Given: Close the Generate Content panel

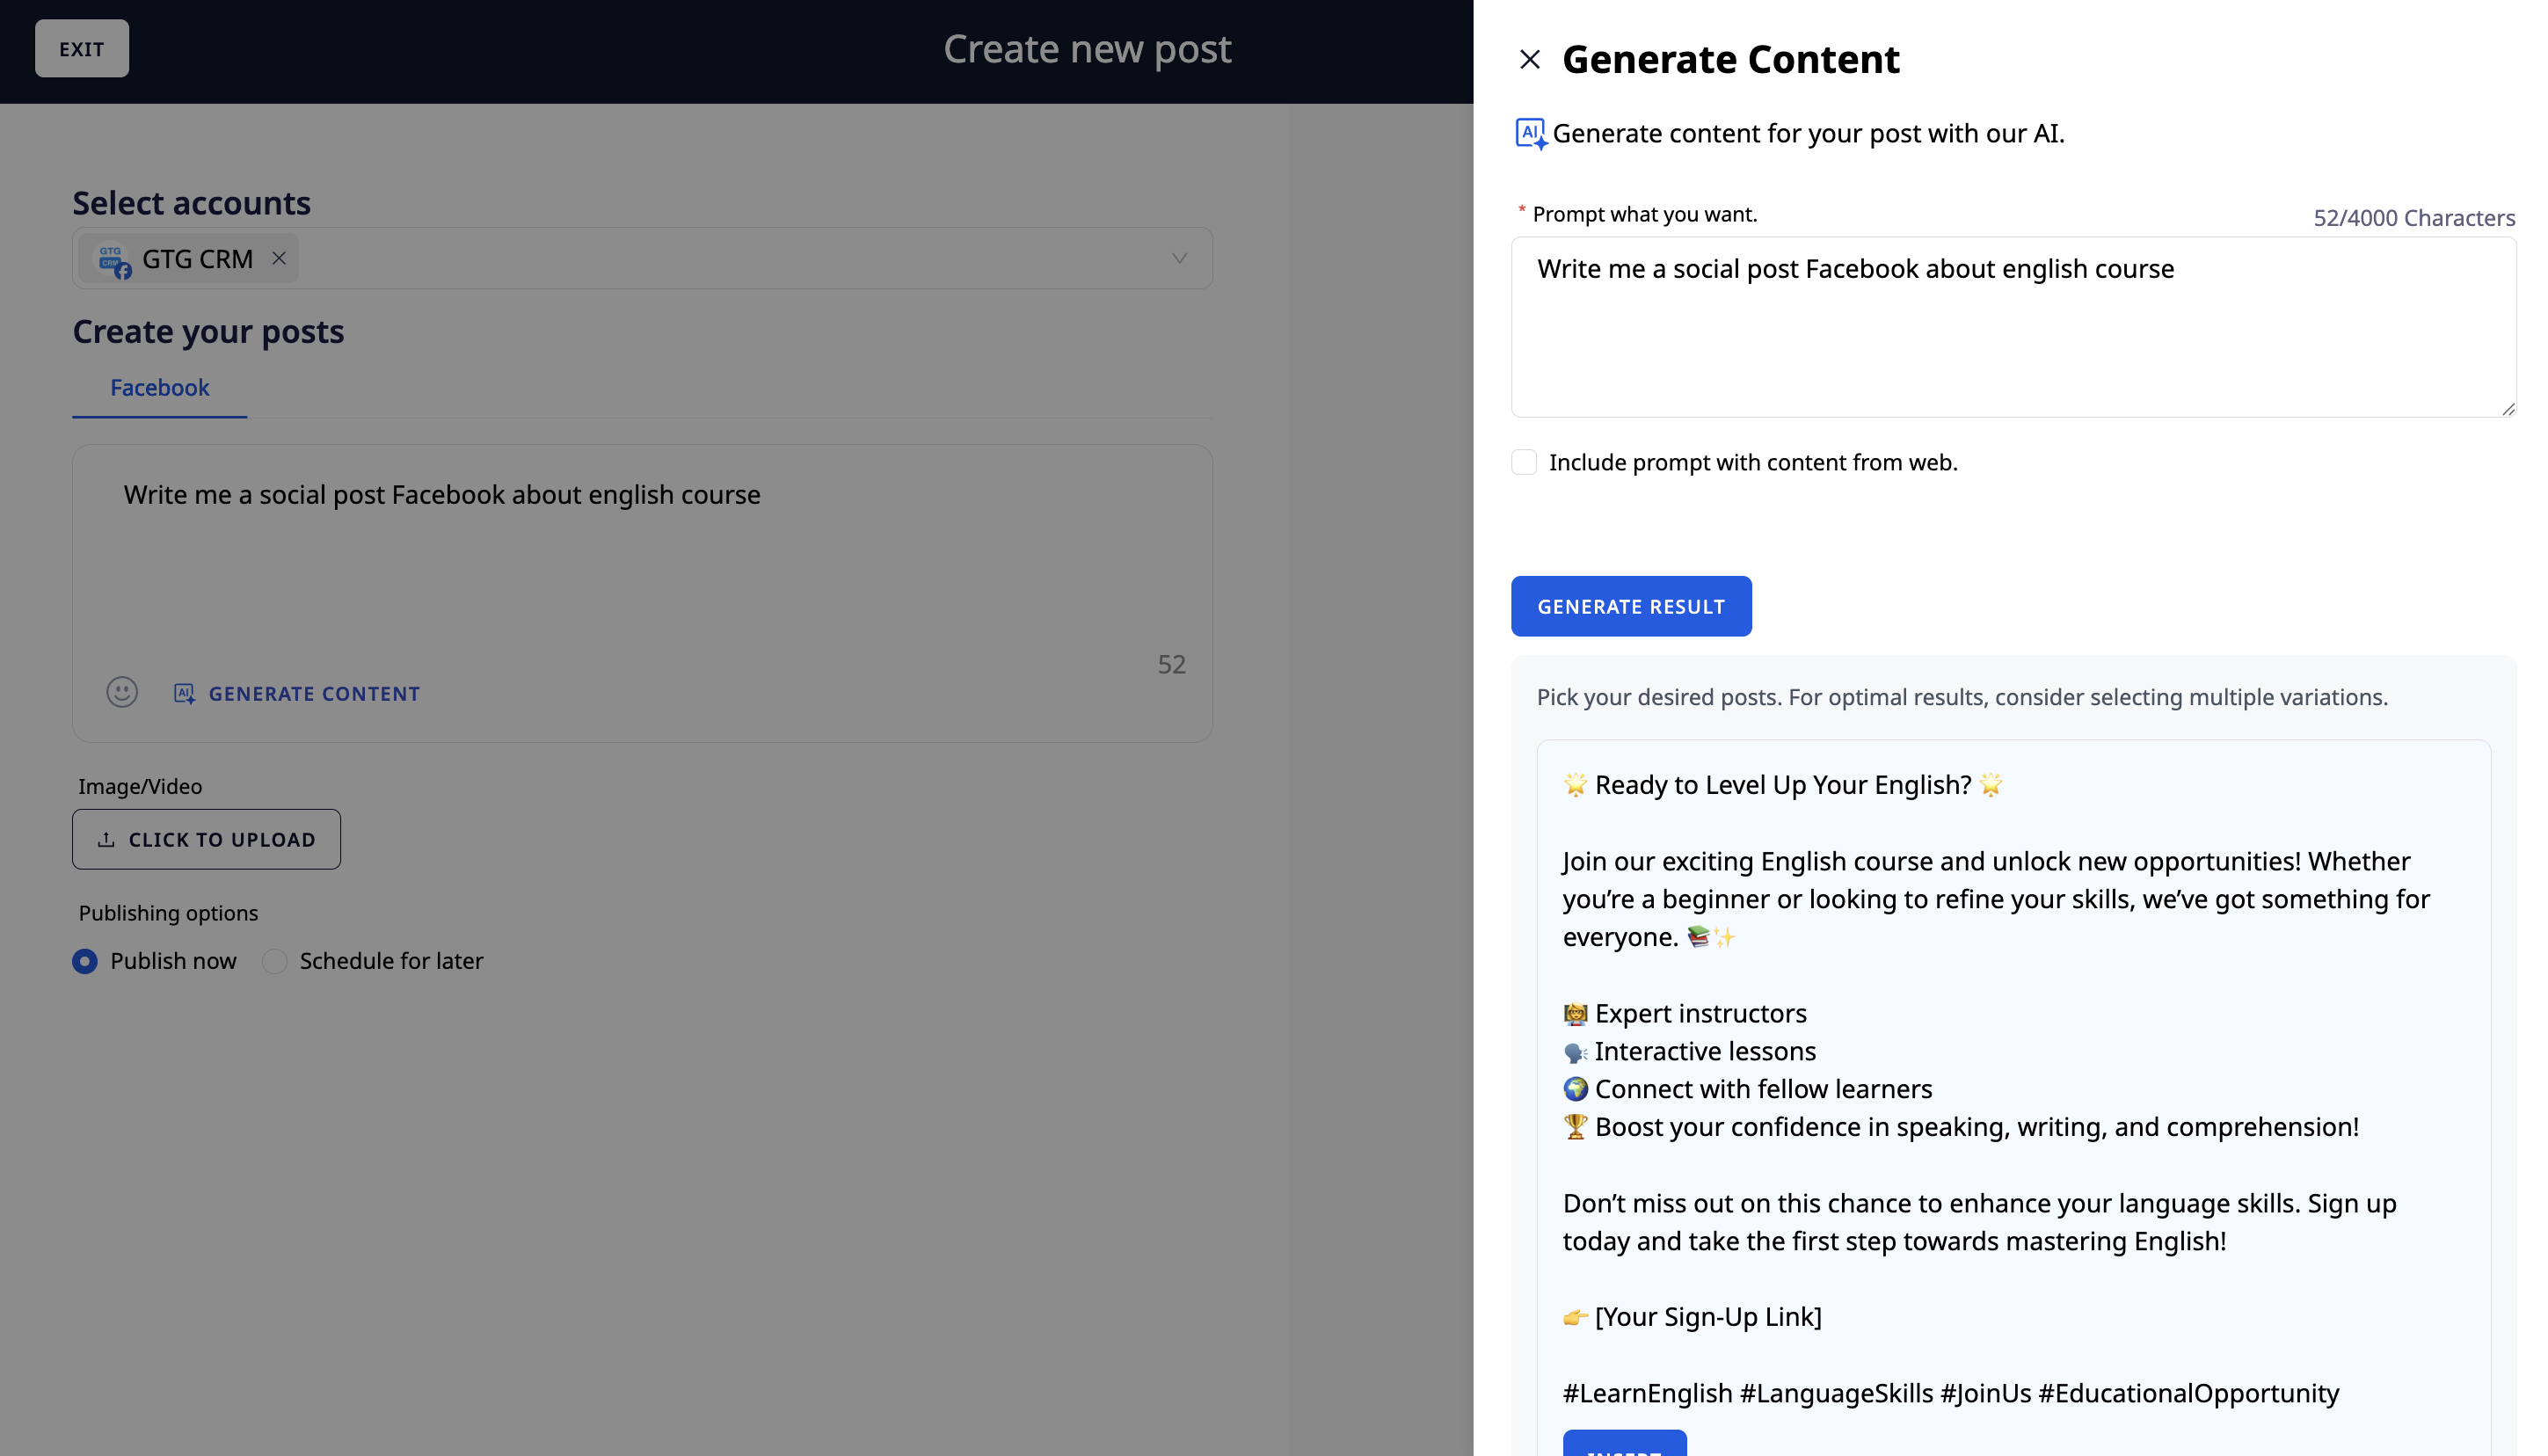Looking at the screenshot, I should point(1529,60).
